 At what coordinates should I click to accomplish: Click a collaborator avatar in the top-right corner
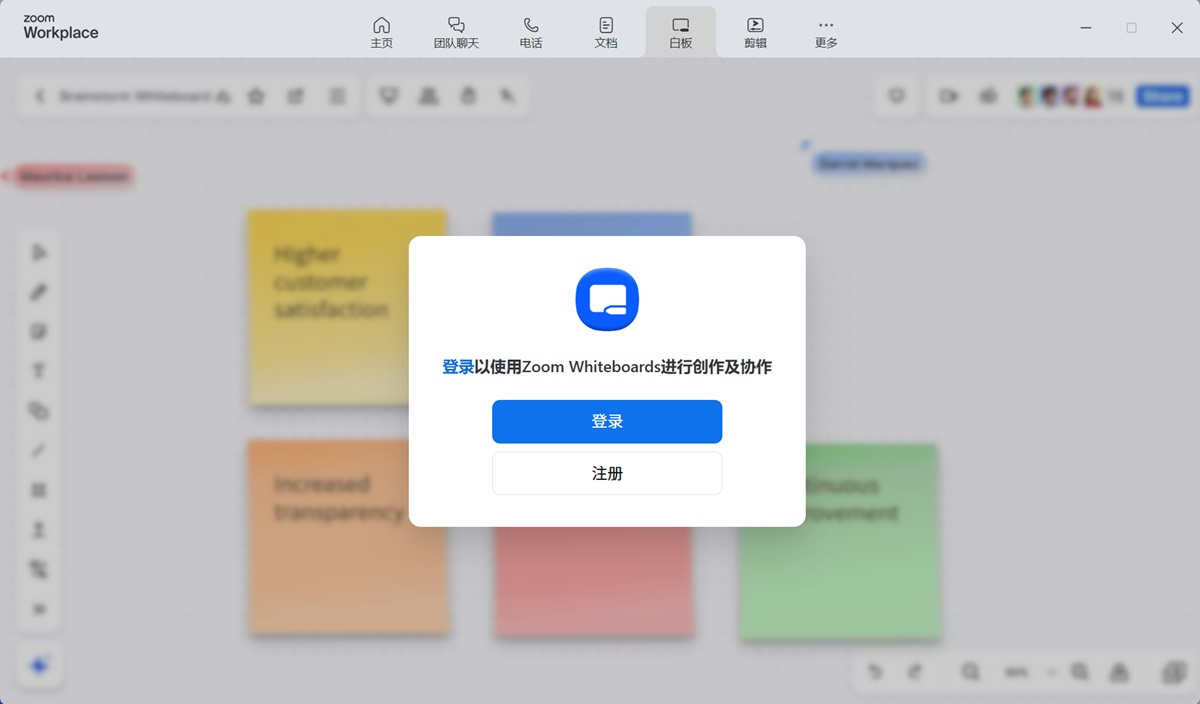[x=1050, y=96]
